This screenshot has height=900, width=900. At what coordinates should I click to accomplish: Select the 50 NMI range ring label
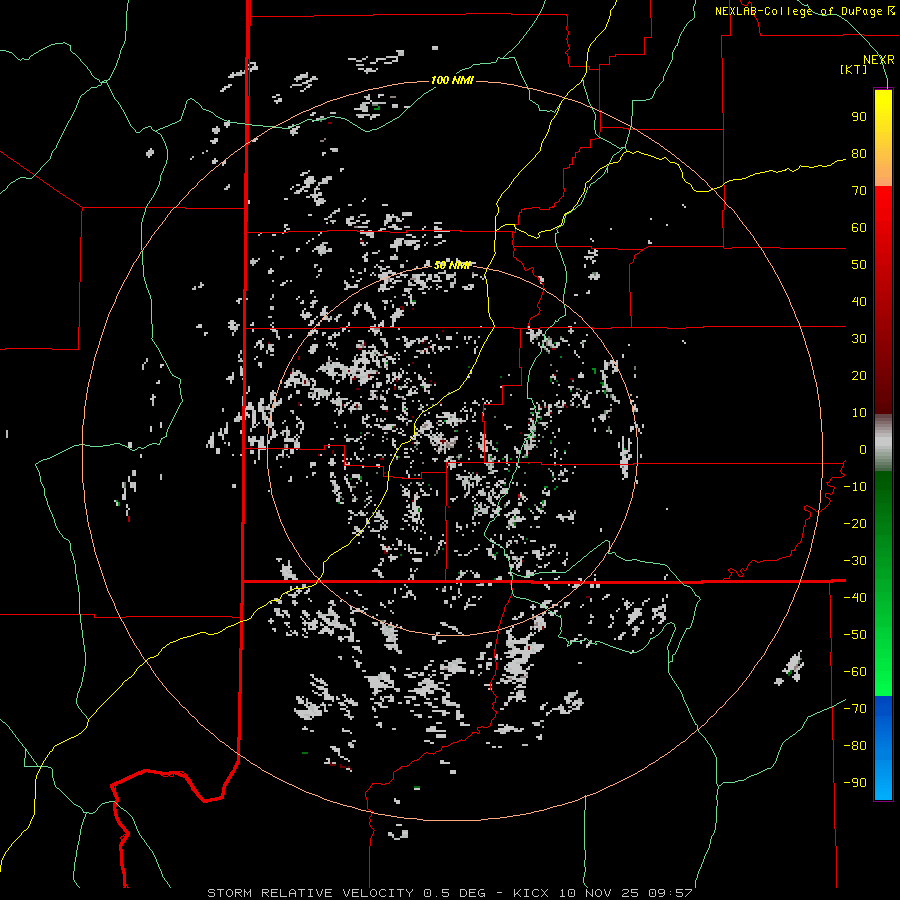click(452, 265)
